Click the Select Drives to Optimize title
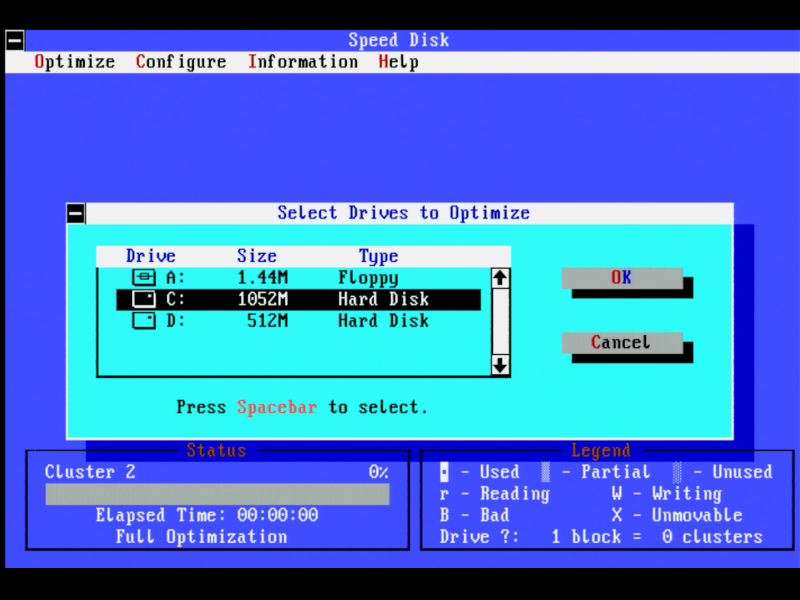Screen dimensions: 800x600 [404, 213]
